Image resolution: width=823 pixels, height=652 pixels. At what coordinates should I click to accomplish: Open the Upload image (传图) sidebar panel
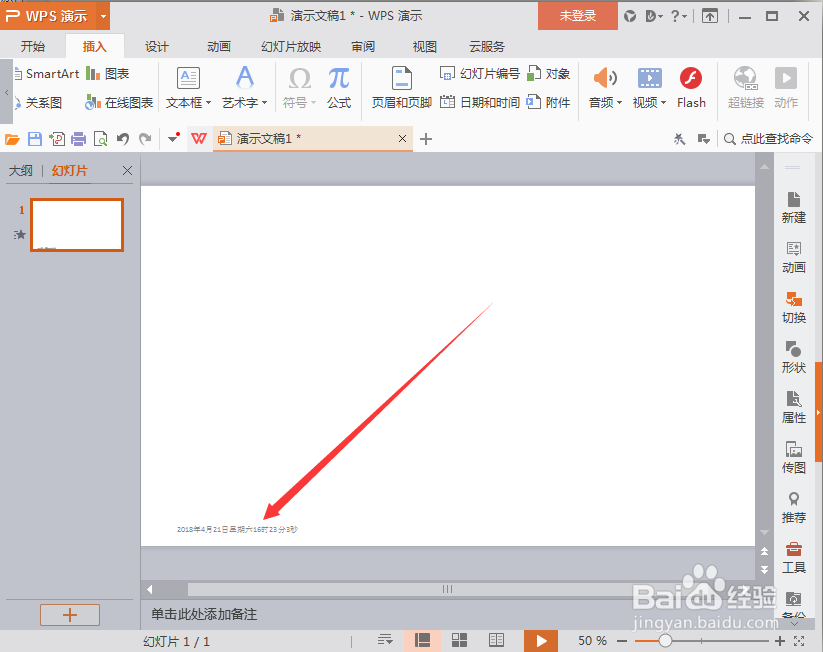(793, 458)
